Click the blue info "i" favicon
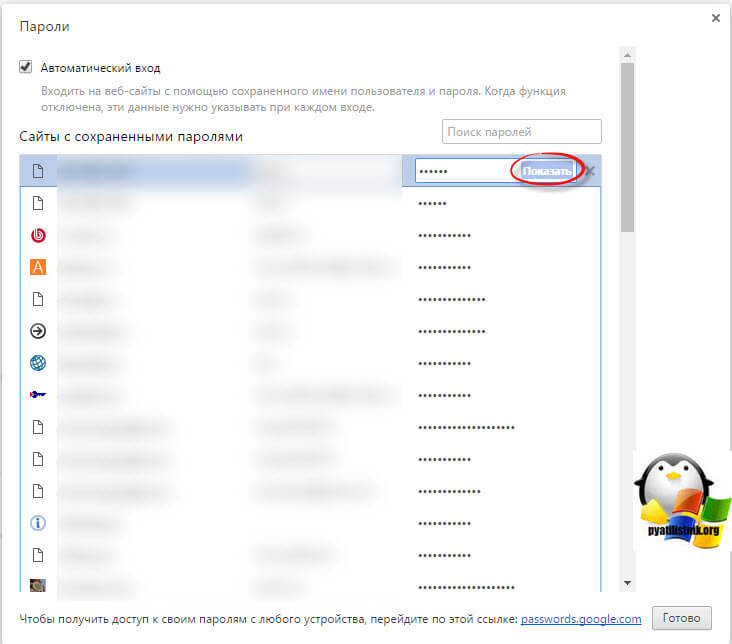This screenshot has width=732, height=644. (39, 522)
